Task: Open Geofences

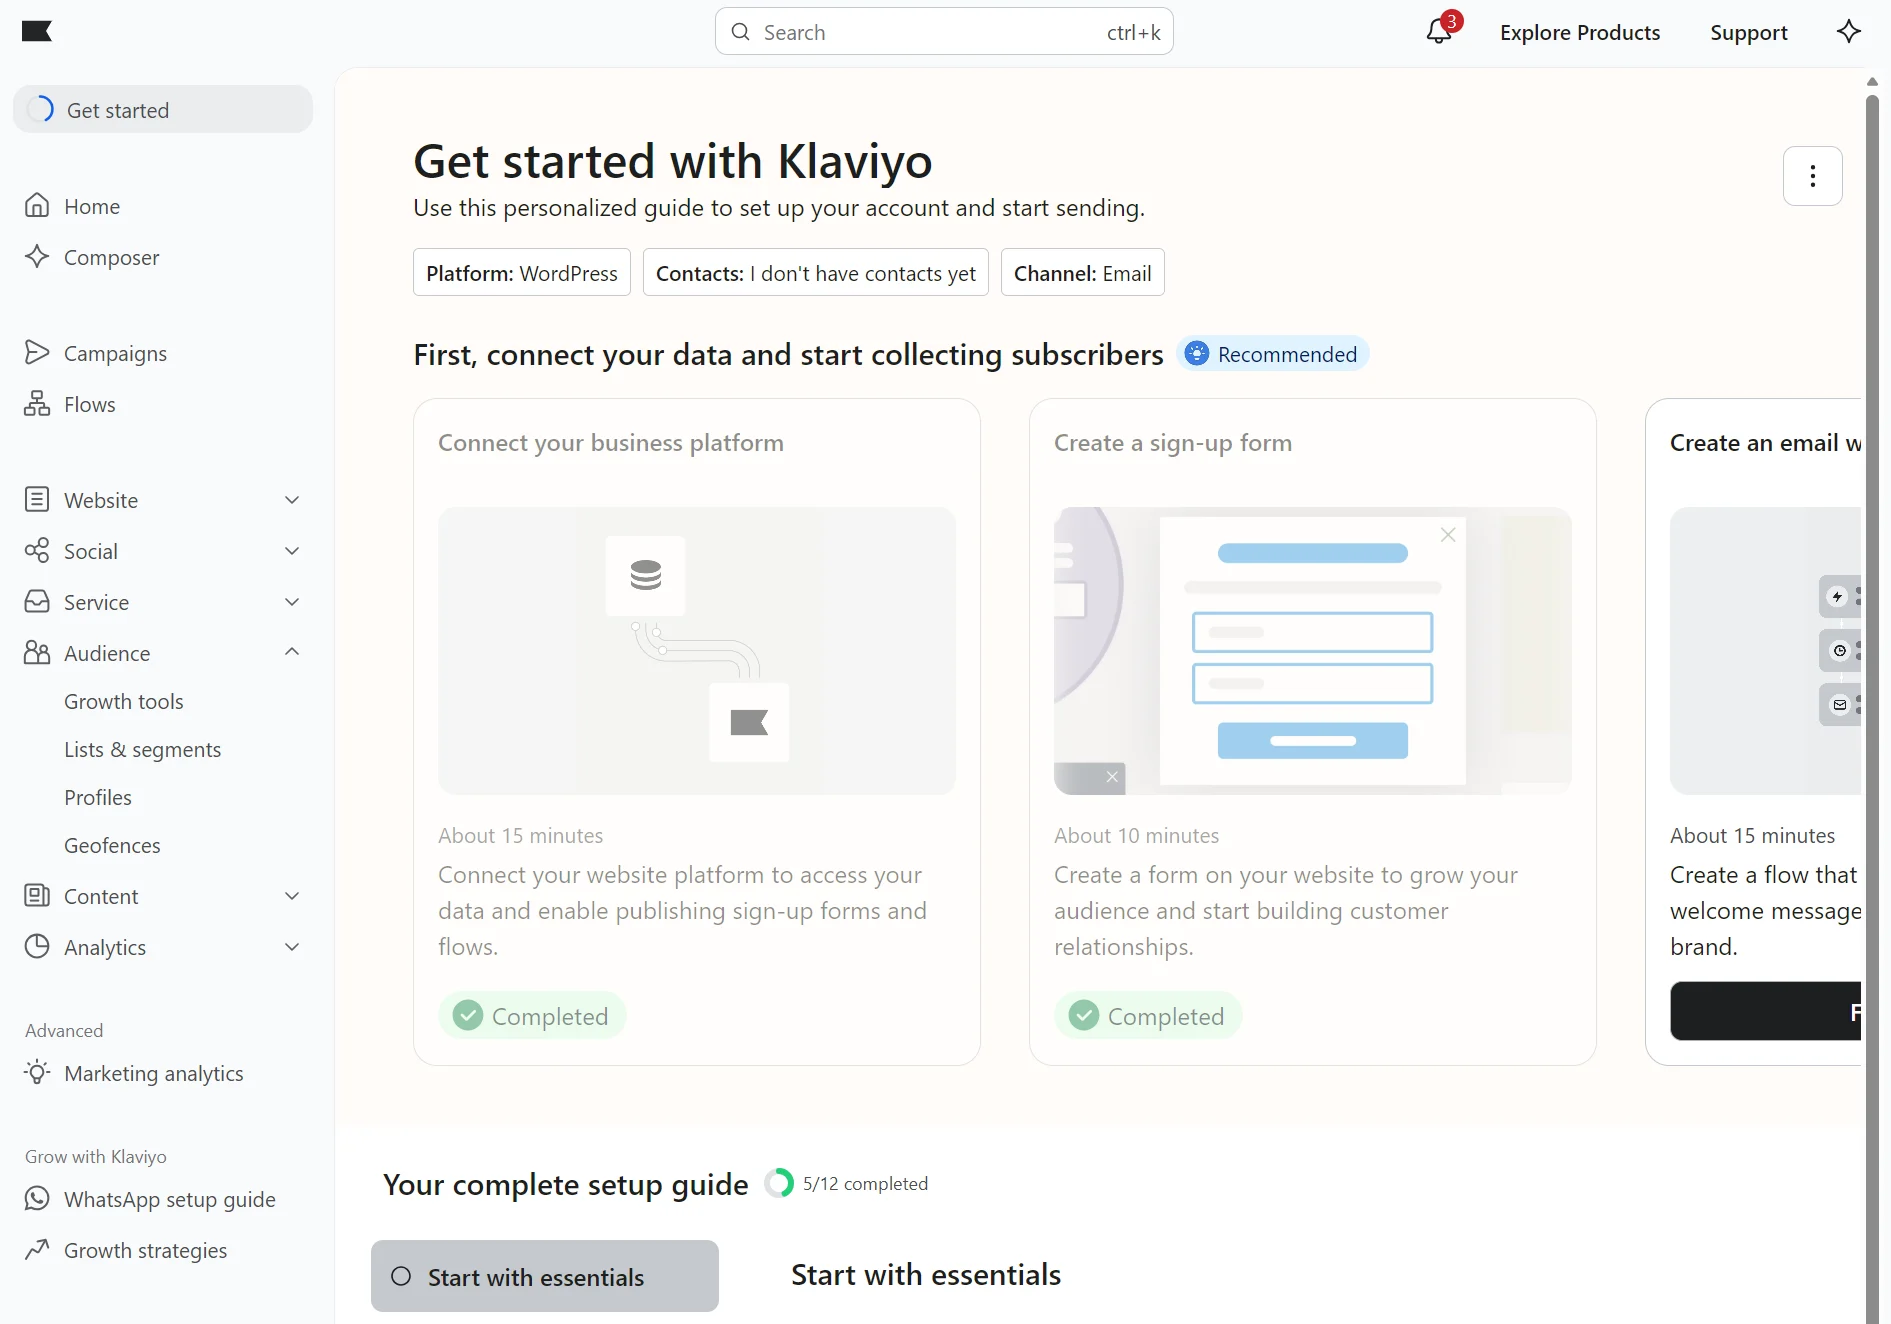Action: coord(112,845)
